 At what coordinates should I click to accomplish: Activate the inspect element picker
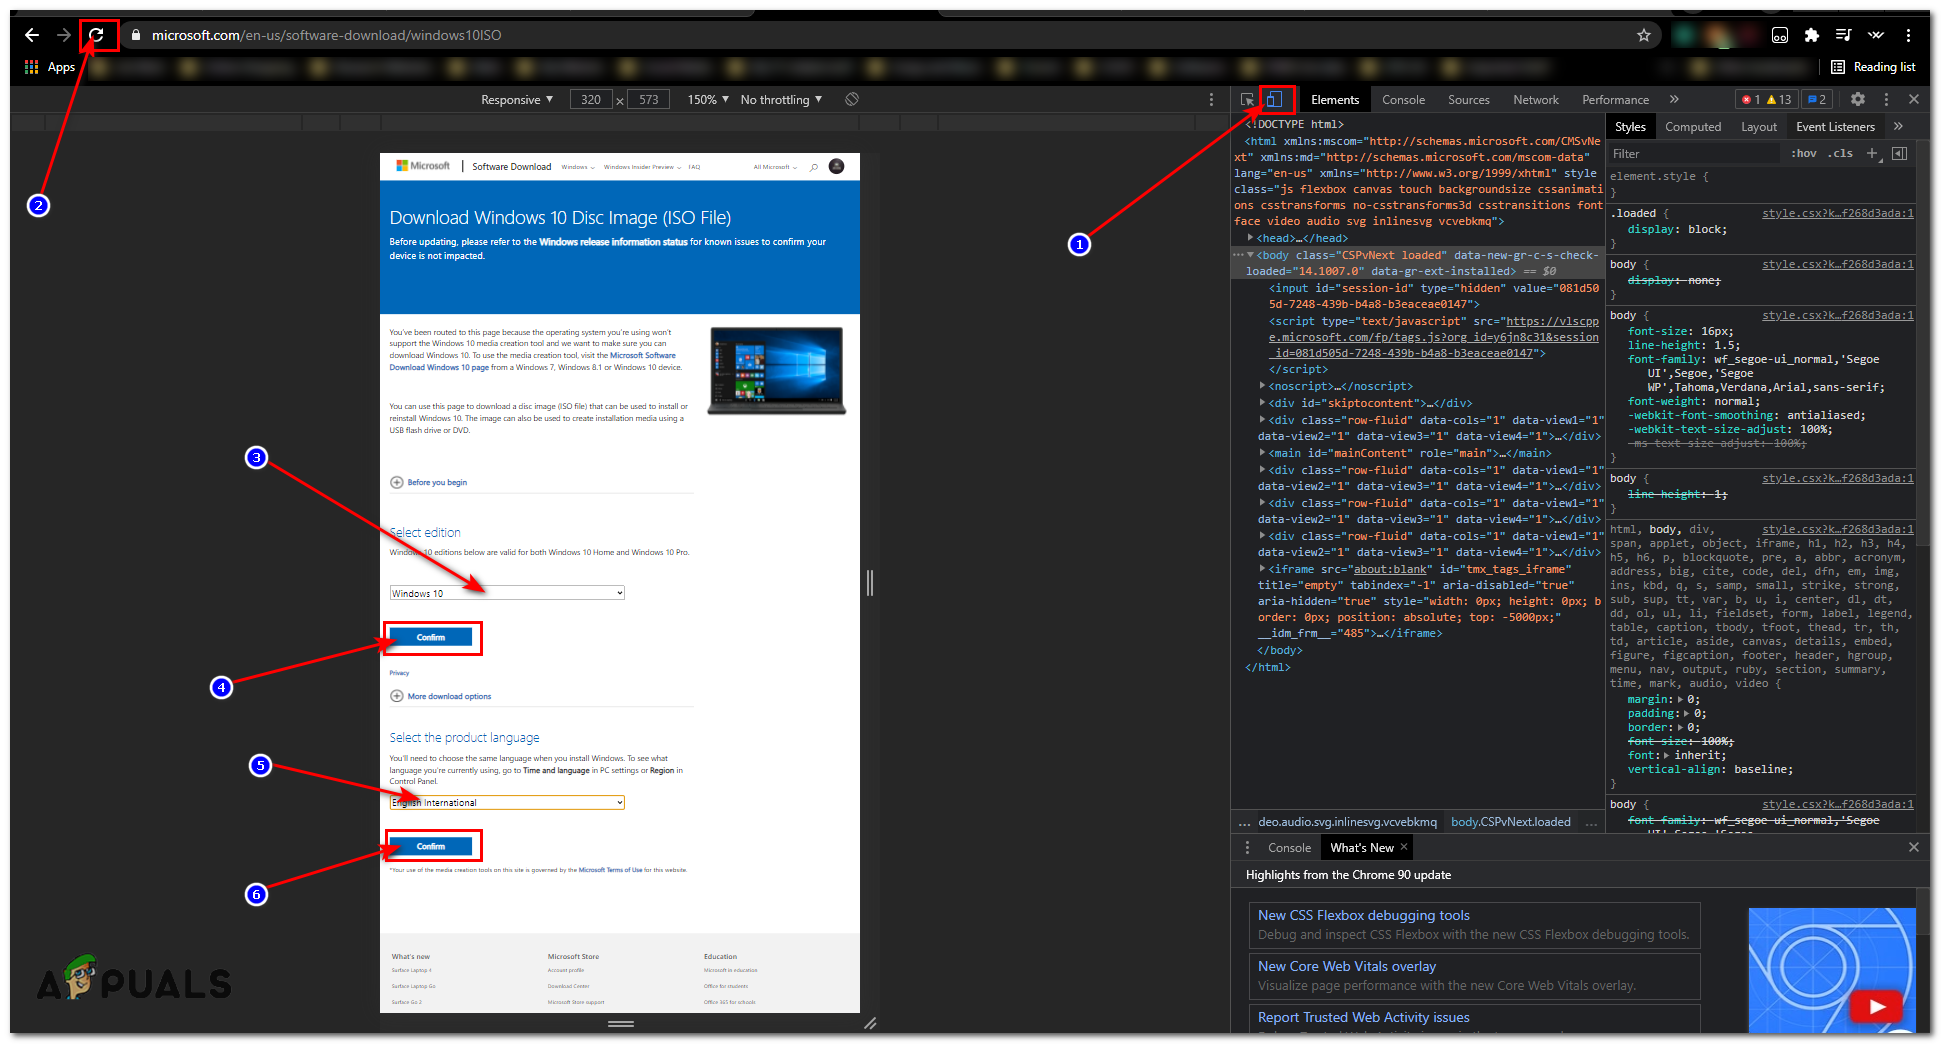[1247, 100]
